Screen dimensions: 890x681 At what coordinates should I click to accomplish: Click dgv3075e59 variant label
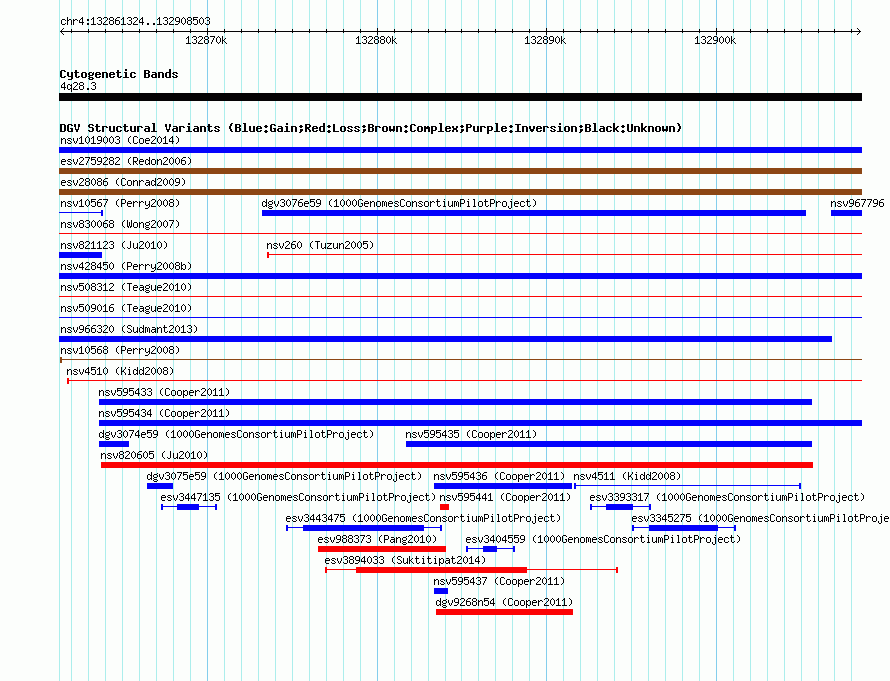tap(284, 476)
